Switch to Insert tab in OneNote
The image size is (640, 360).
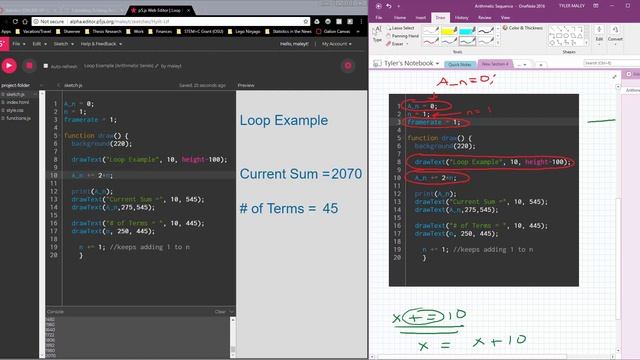tap(420, 18)
